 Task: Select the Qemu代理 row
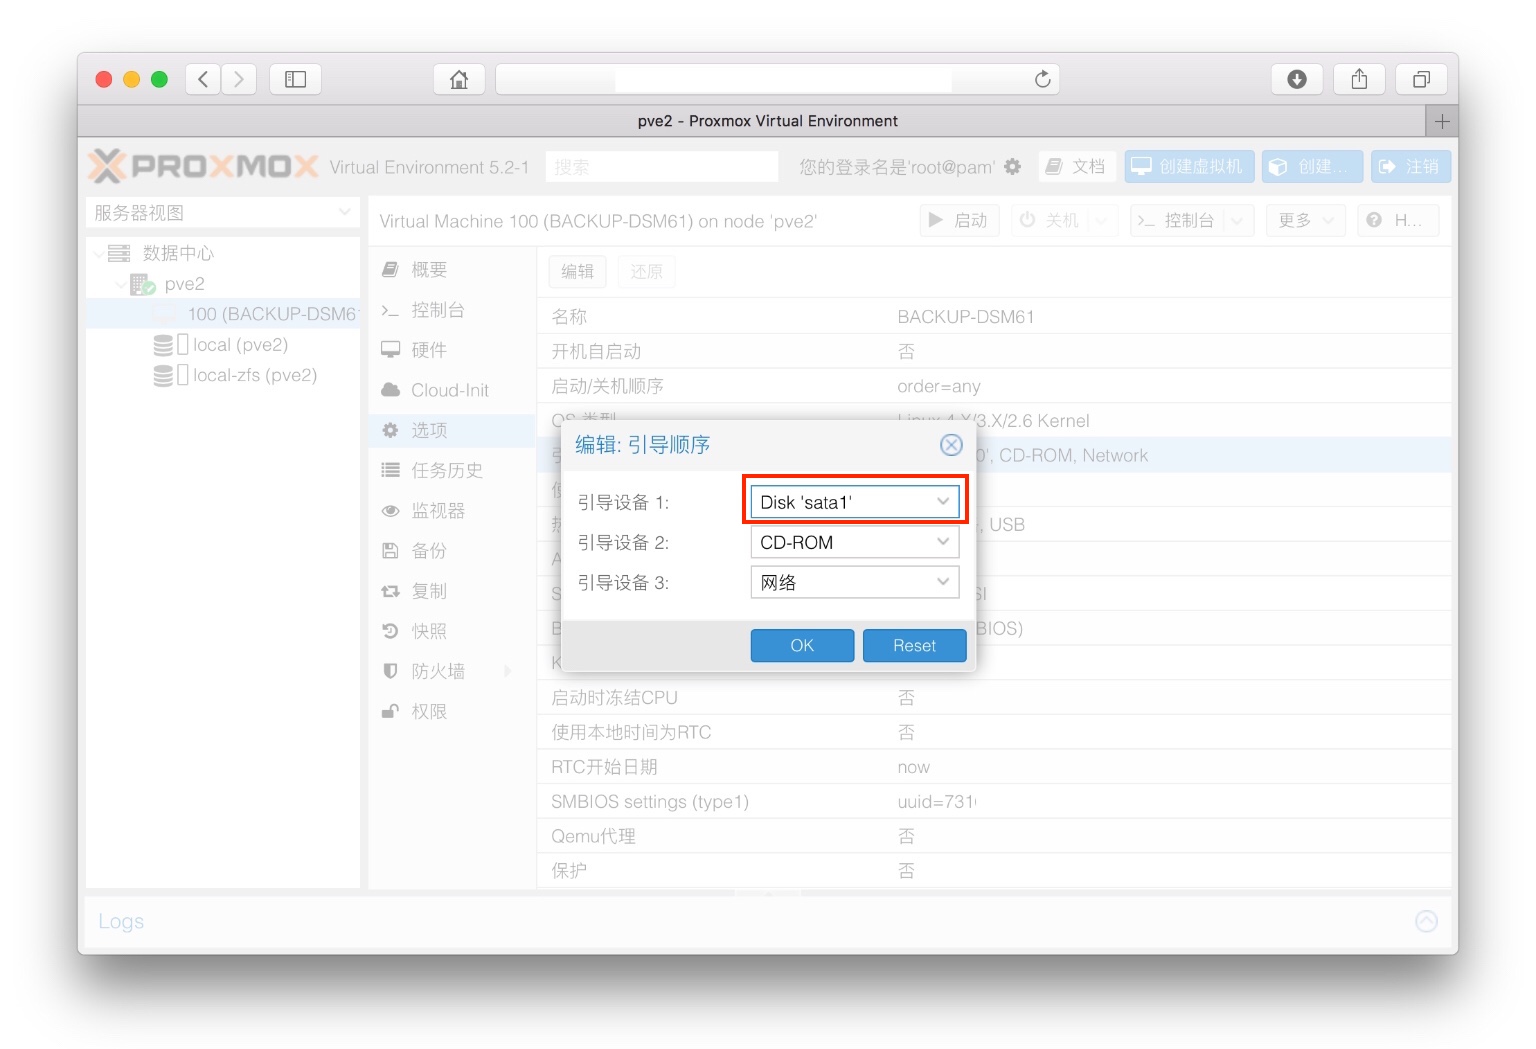click(994, 836)
